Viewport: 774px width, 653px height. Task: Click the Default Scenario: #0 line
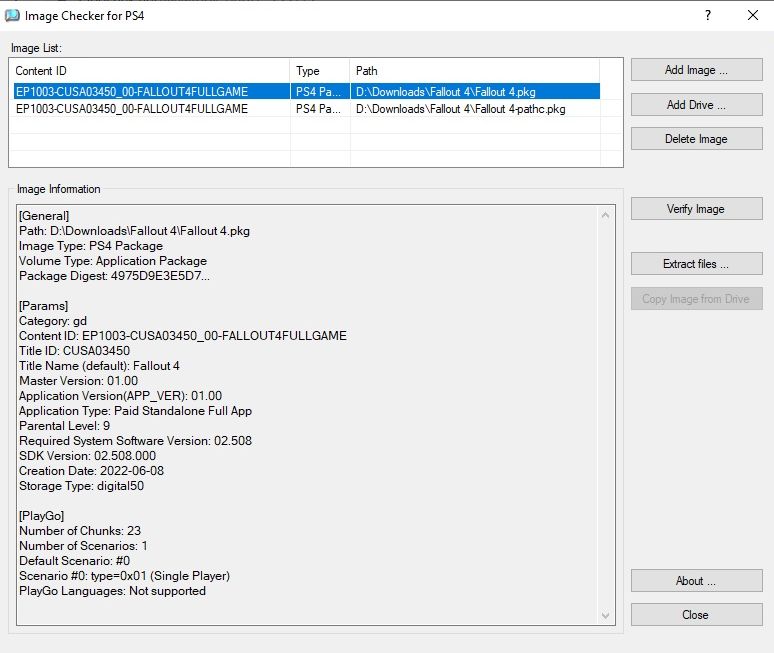(x=75, y=561)
